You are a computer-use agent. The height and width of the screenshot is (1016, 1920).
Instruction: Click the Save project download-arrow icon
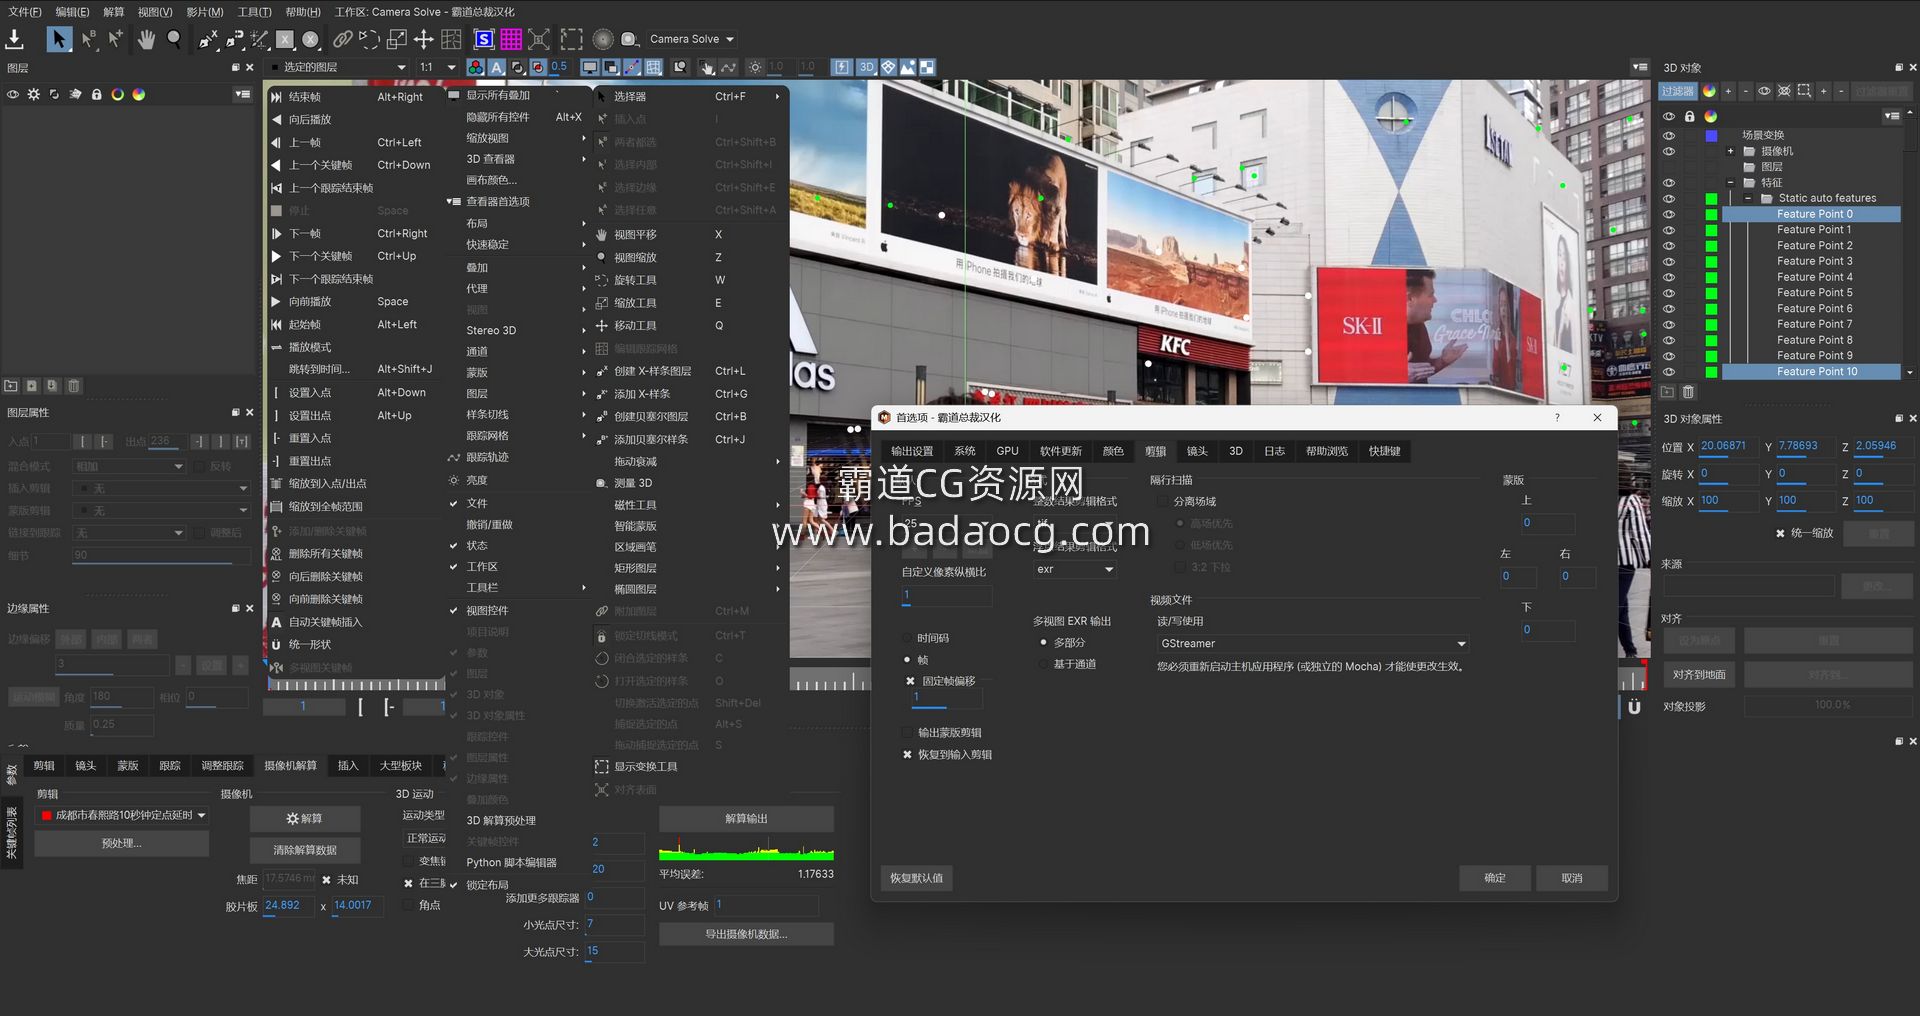15,39
